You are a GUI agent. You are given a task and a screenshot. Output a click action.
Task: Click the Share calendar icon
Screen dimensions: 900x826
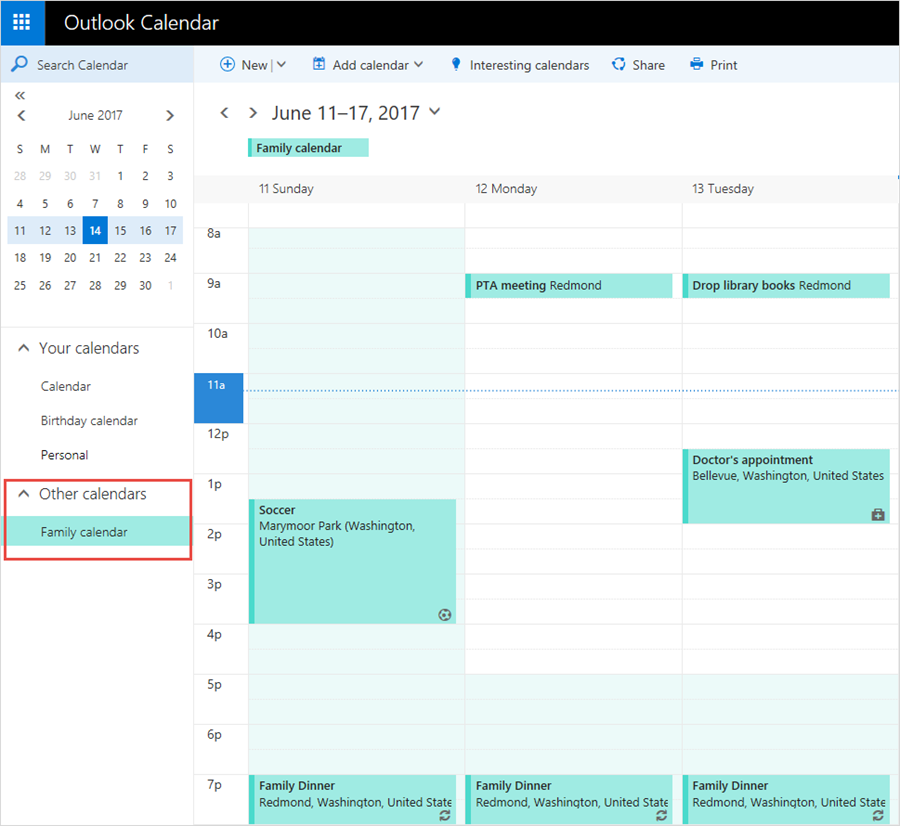617,64
